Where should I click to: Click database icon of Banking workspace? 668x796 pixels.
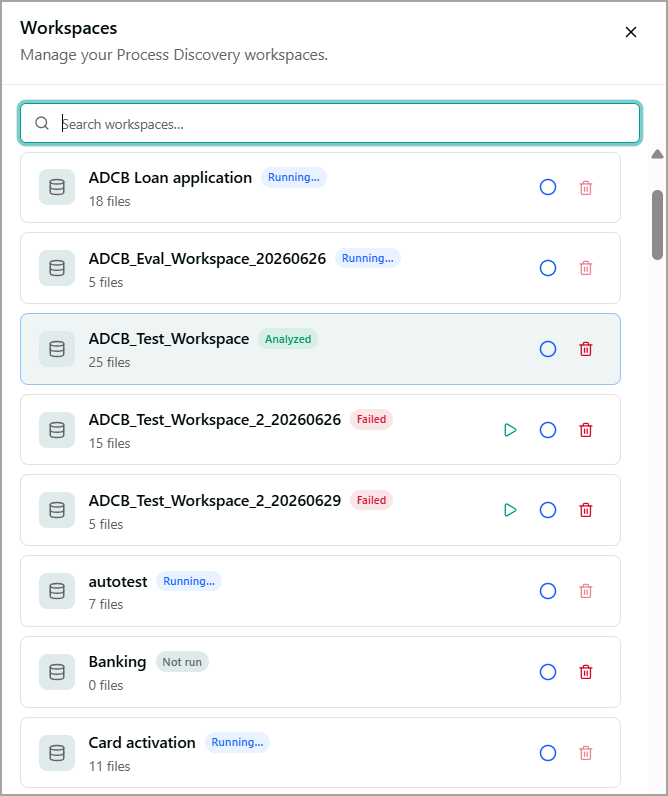[x=57, y=672]
